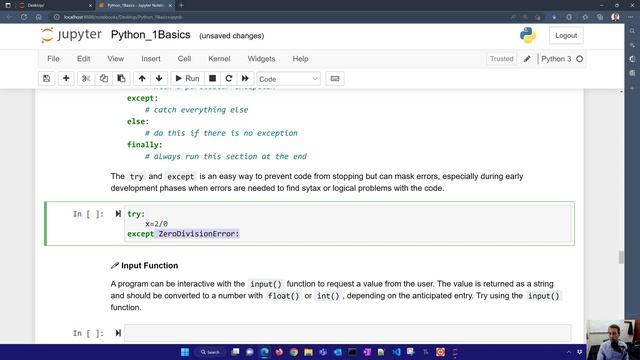The height and width of the screenshot is (360, 640).
Task: Open the browser favorites star icon
Action: [585, 17]
